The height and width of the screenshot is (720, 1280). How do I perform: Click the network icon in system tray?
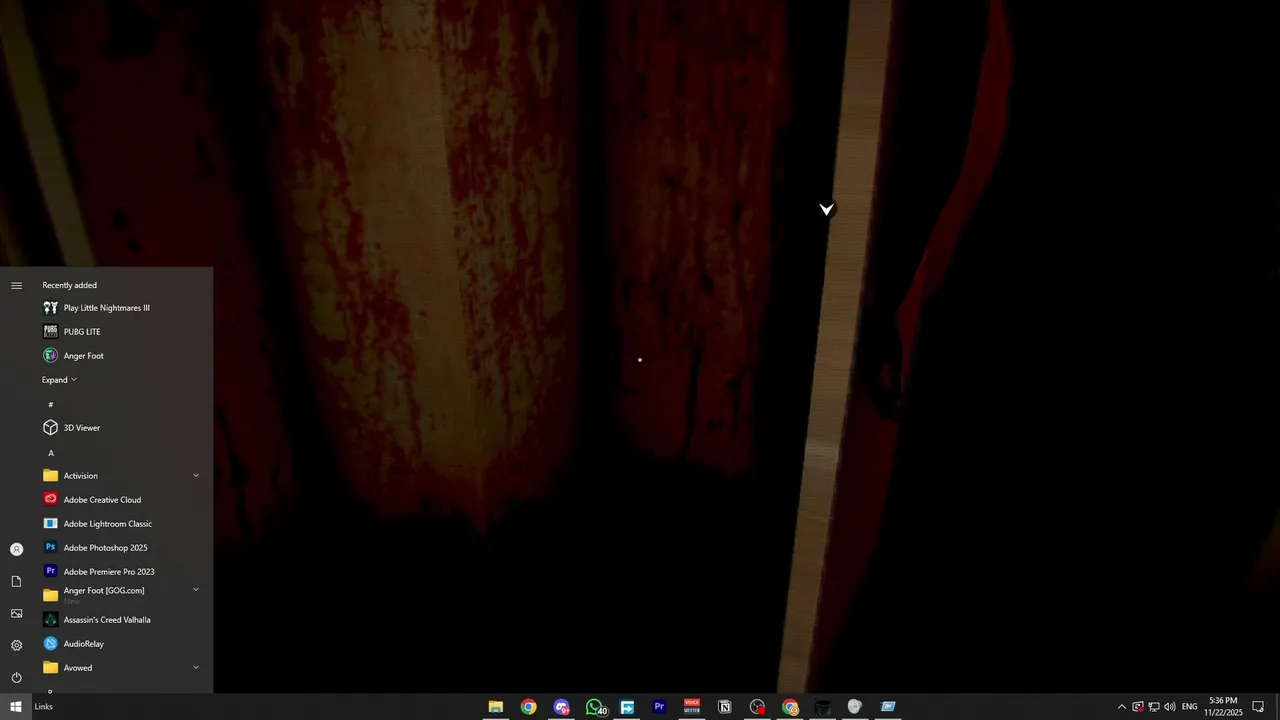[1153, 707]
